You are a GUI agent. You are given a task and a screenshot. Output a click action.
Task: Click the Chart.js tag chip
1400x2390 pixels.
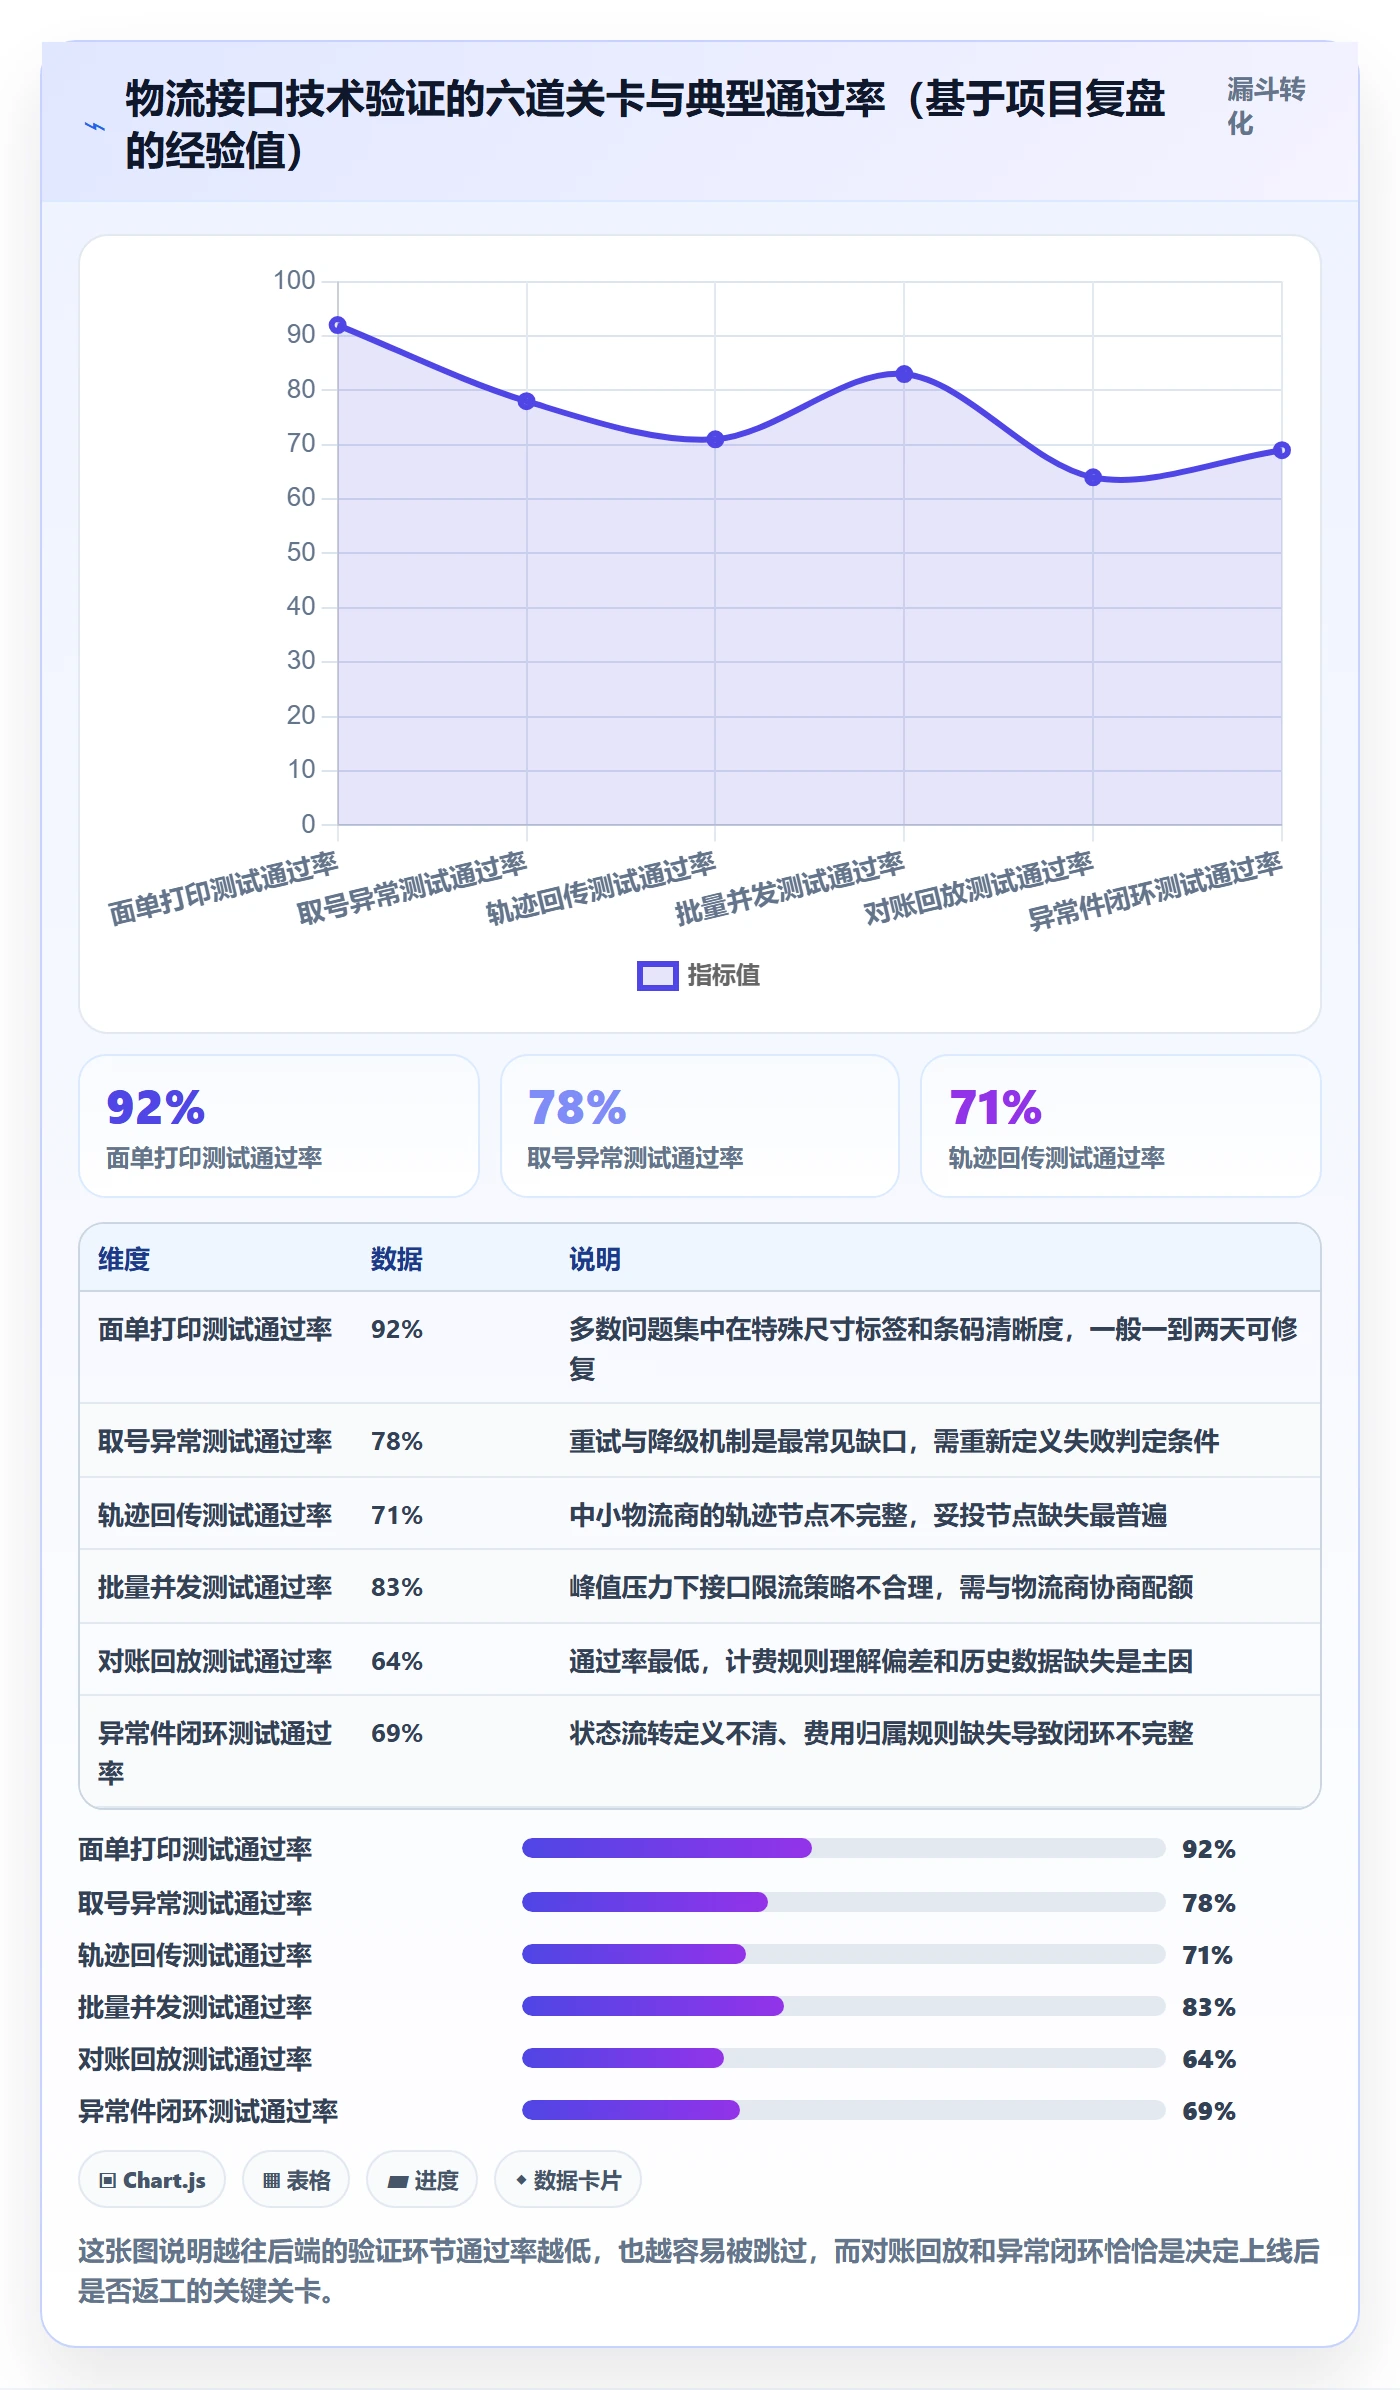[x=152, y=2180]
